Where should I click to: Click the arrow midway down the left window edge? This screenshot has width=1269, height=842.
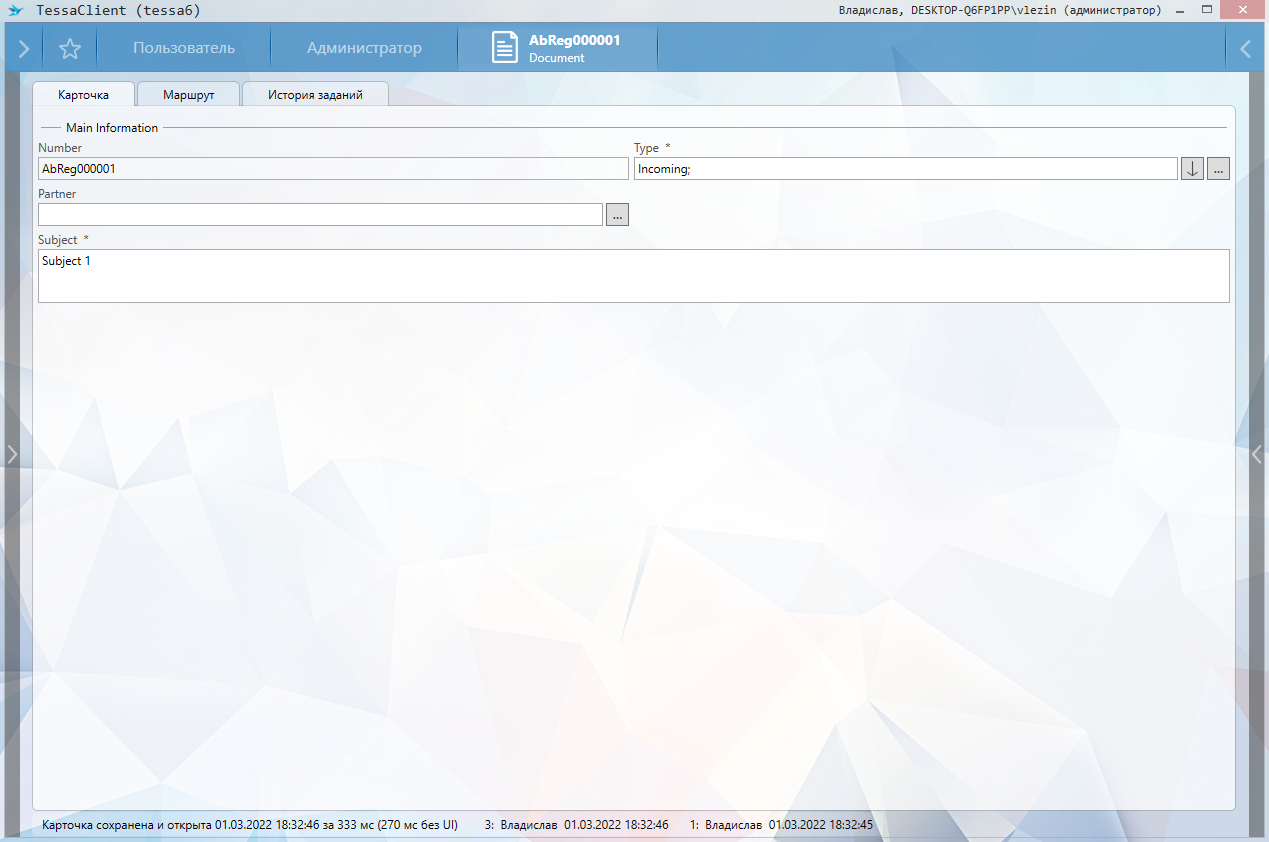(12, 454)
